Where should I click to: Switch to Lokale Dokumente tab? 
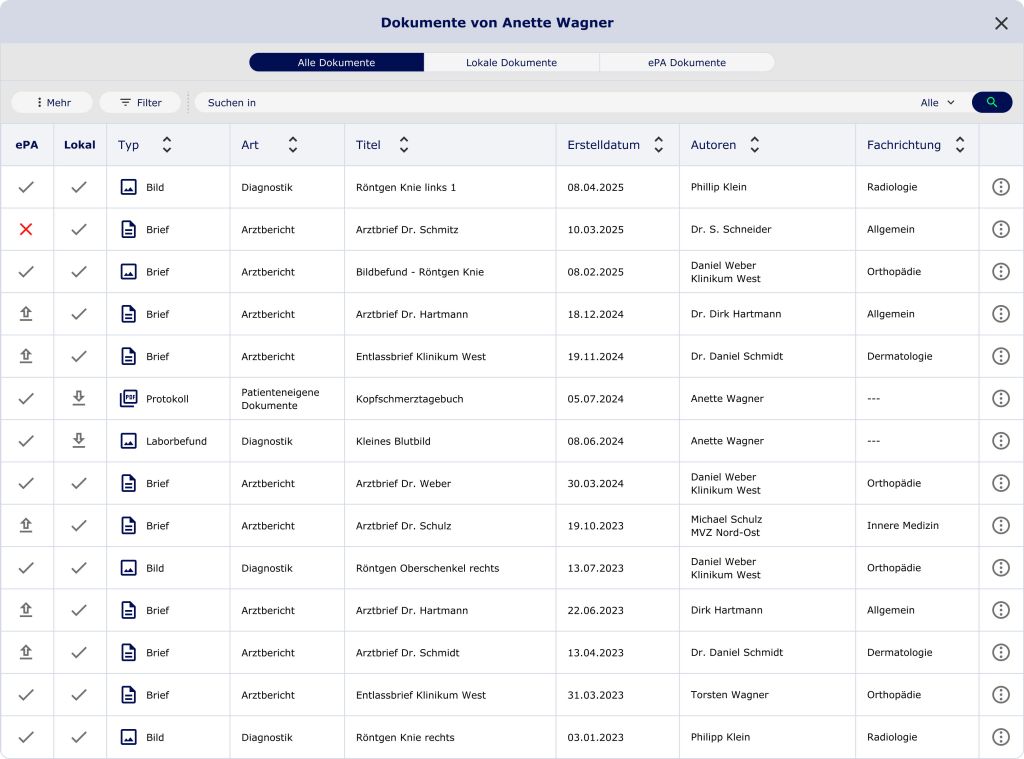pos(511,62)
